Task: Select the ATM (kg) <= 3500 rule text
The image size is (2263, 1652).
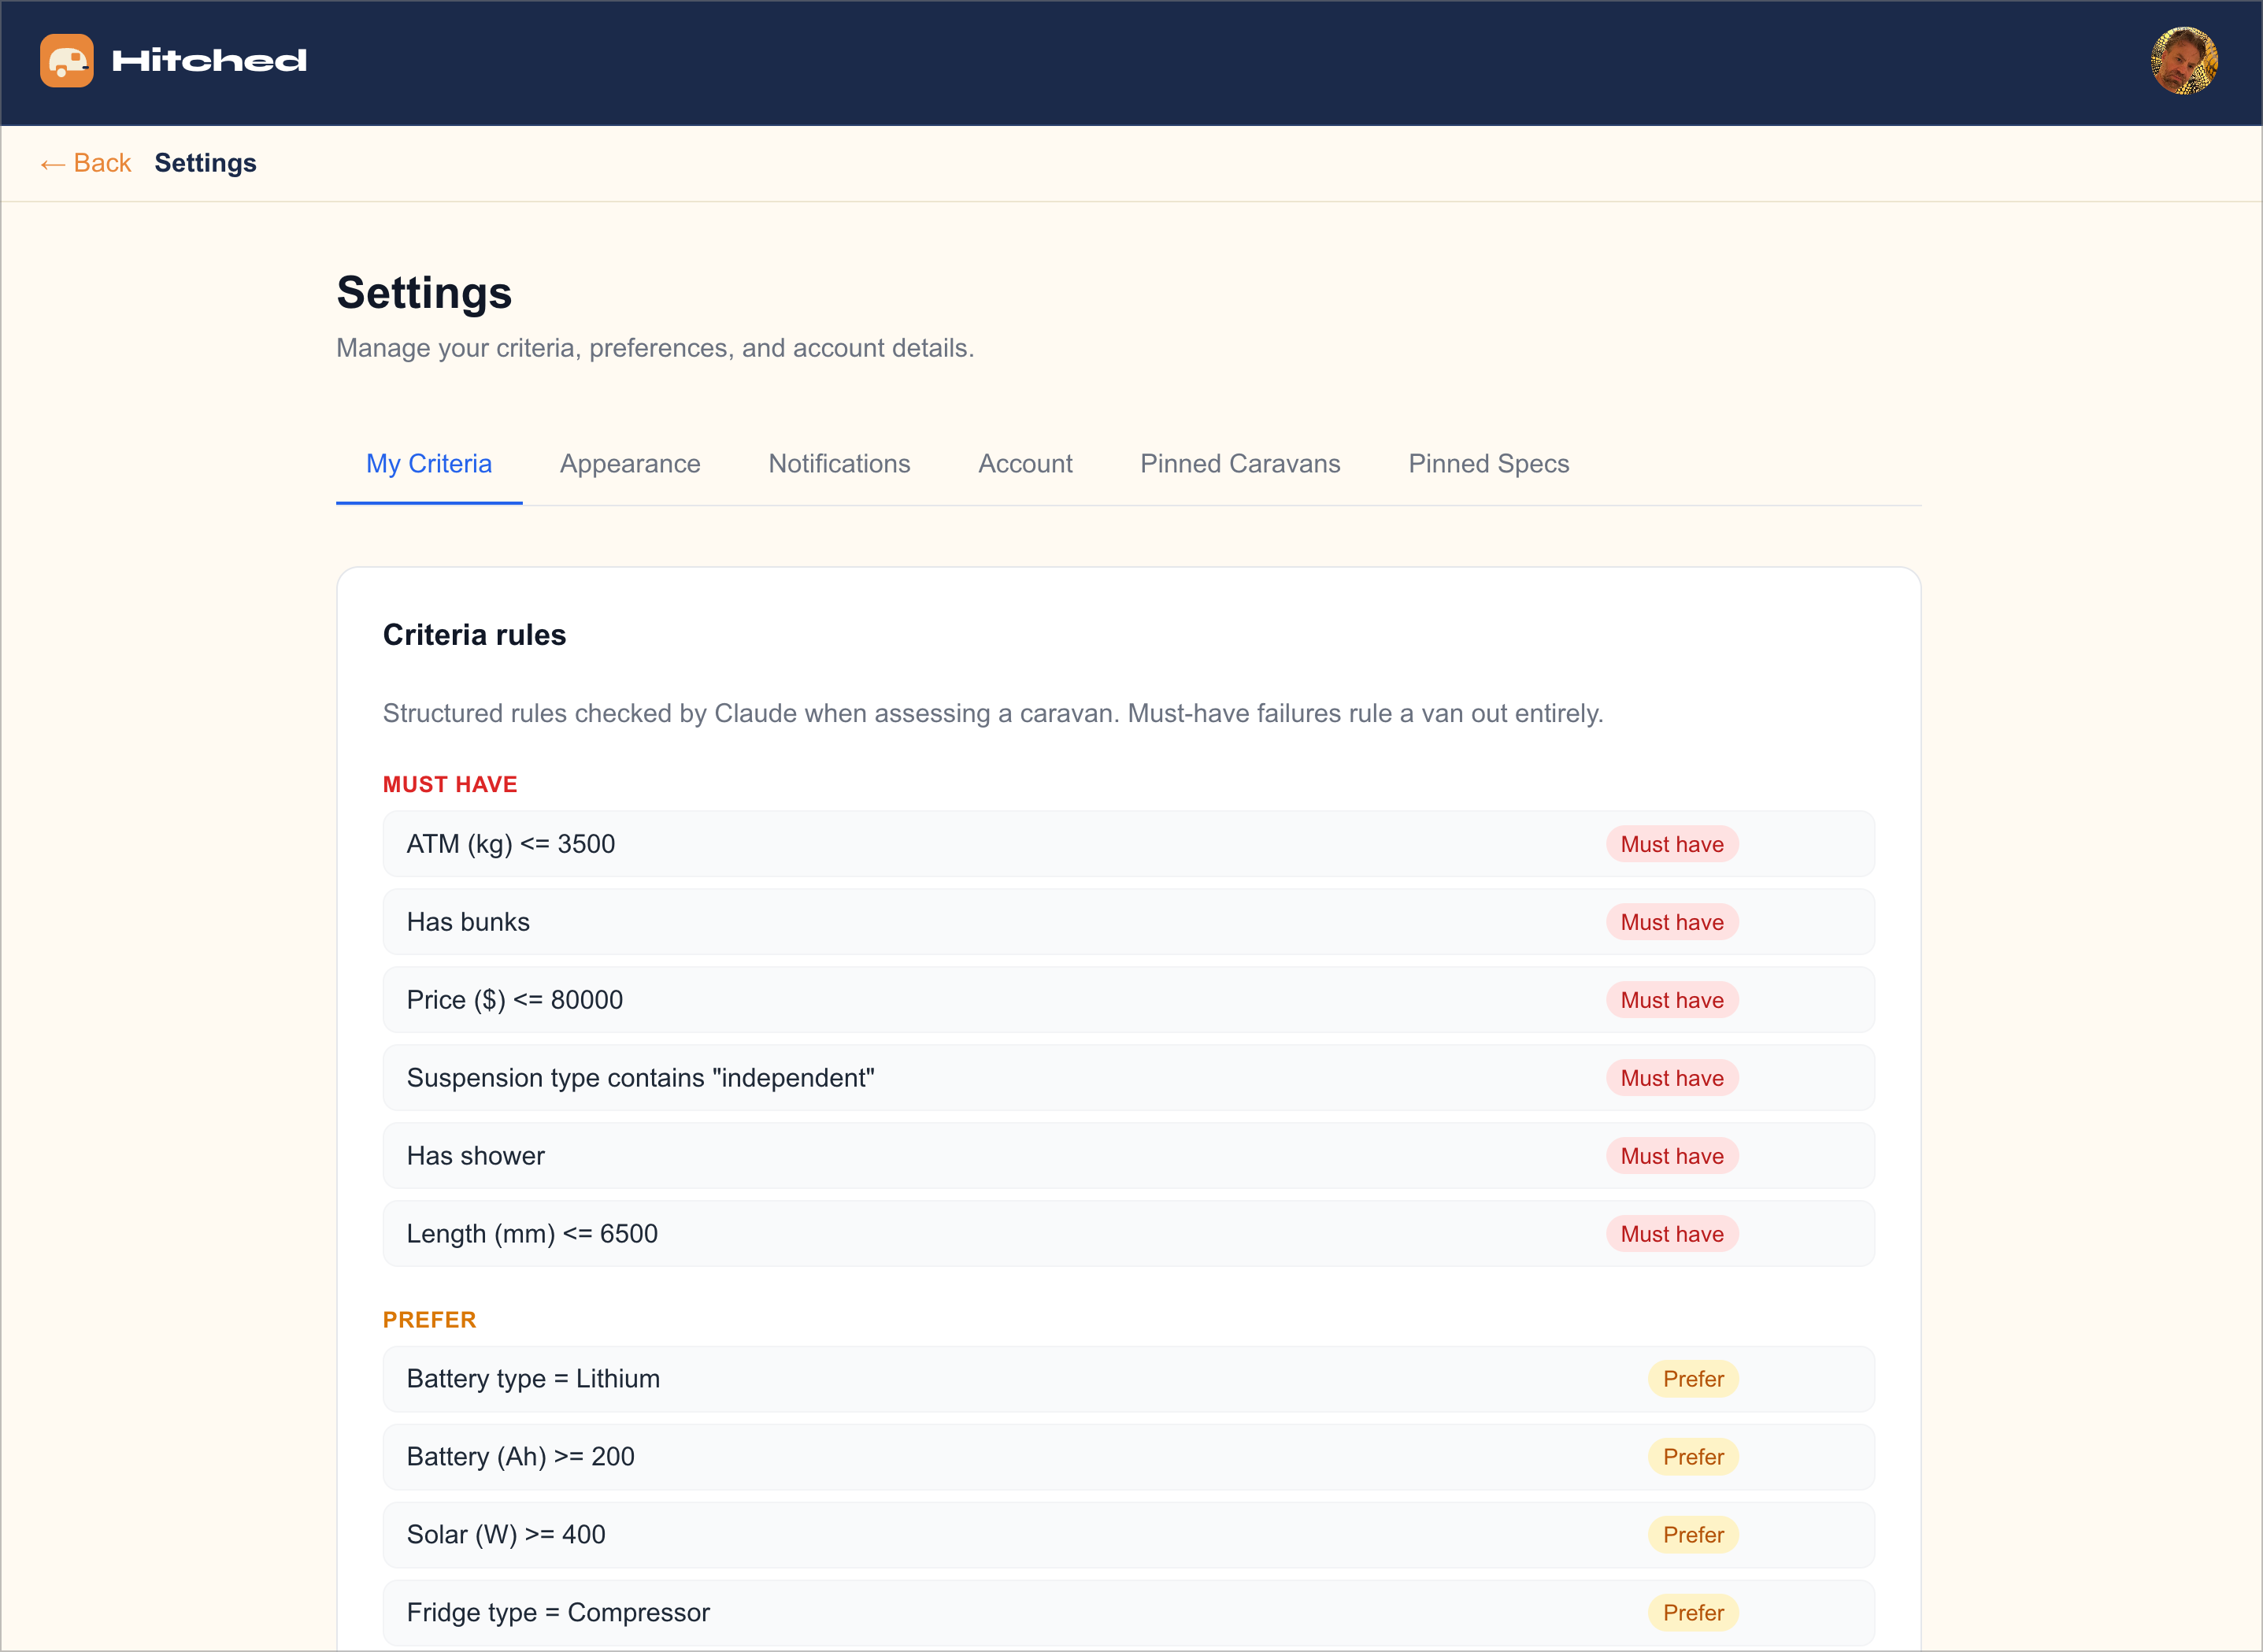Action: click(511, 844)
